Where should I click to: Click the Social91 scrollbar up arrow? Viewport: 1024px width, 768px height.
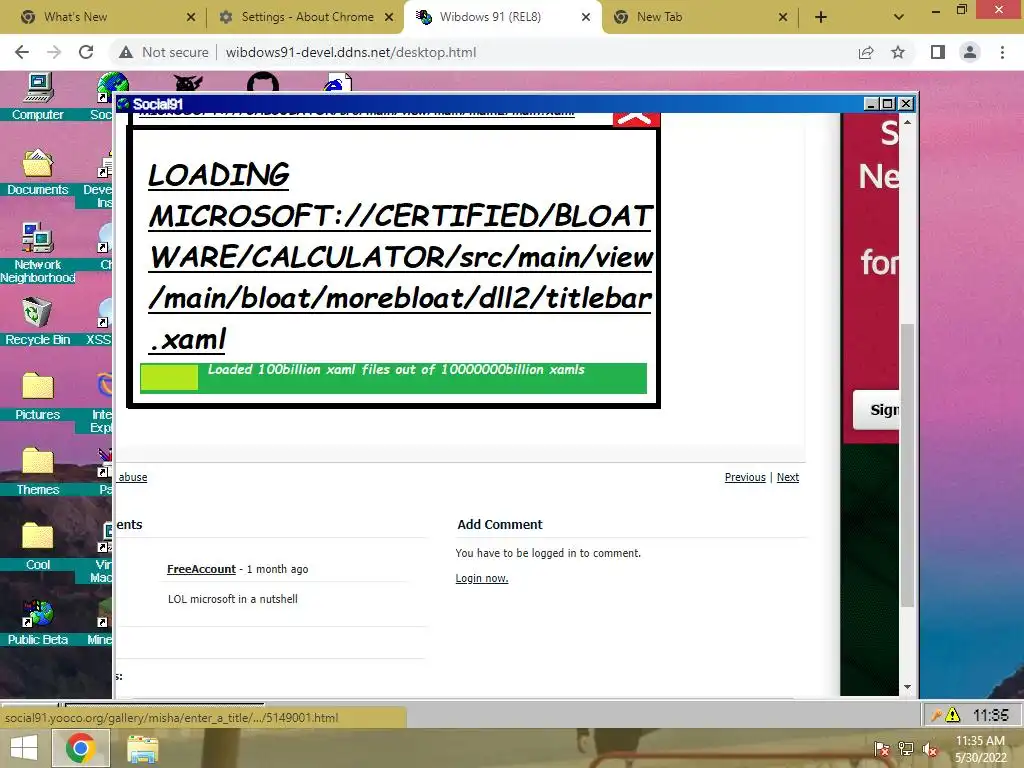click(x=907, y=122)
